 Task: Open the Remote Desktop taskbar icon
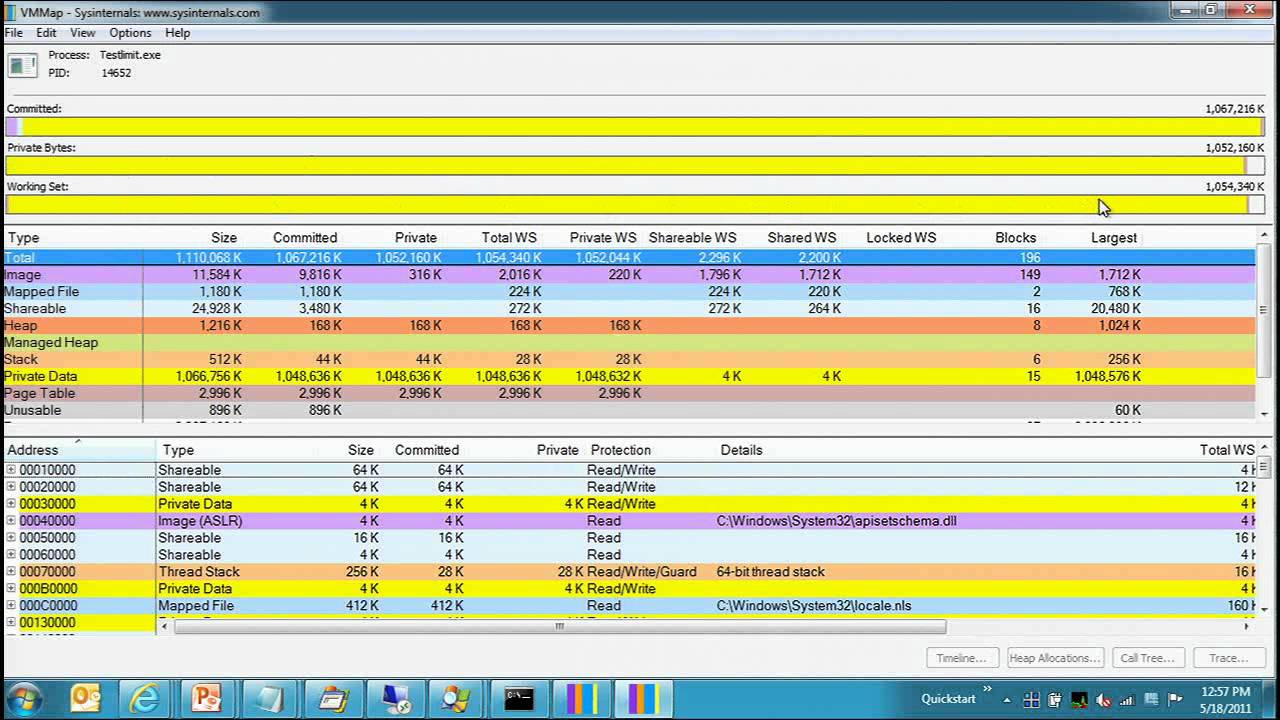[394, 698]
